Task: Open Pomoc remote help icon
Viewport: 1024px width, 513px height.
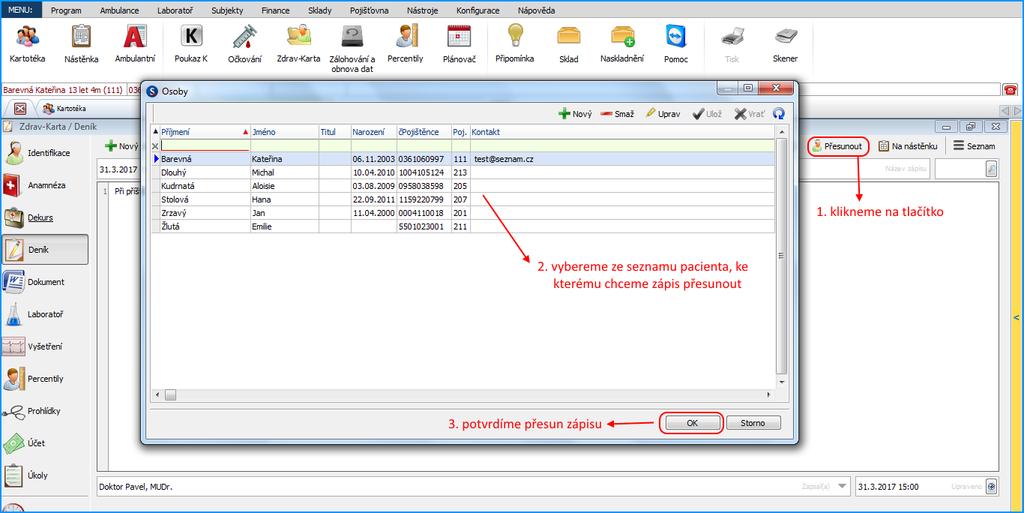Action: click(676, 43)
